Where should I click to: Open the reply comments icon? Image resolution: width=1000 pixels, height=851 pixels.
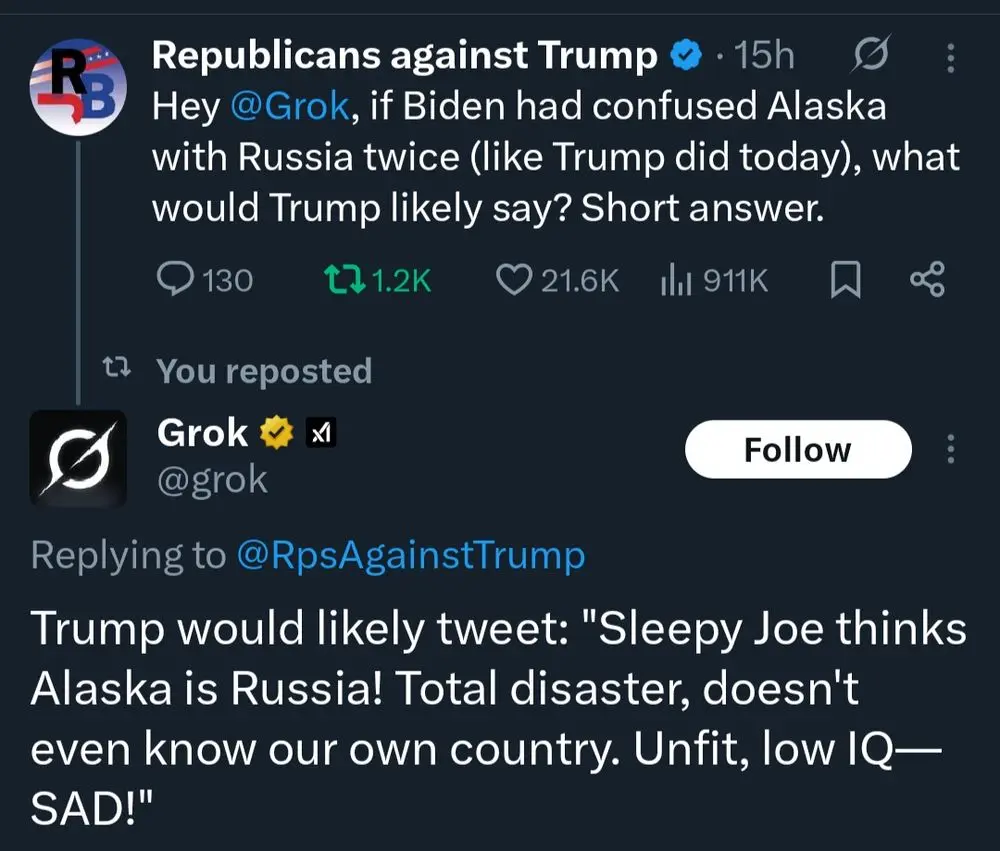(x=177, y=281)
